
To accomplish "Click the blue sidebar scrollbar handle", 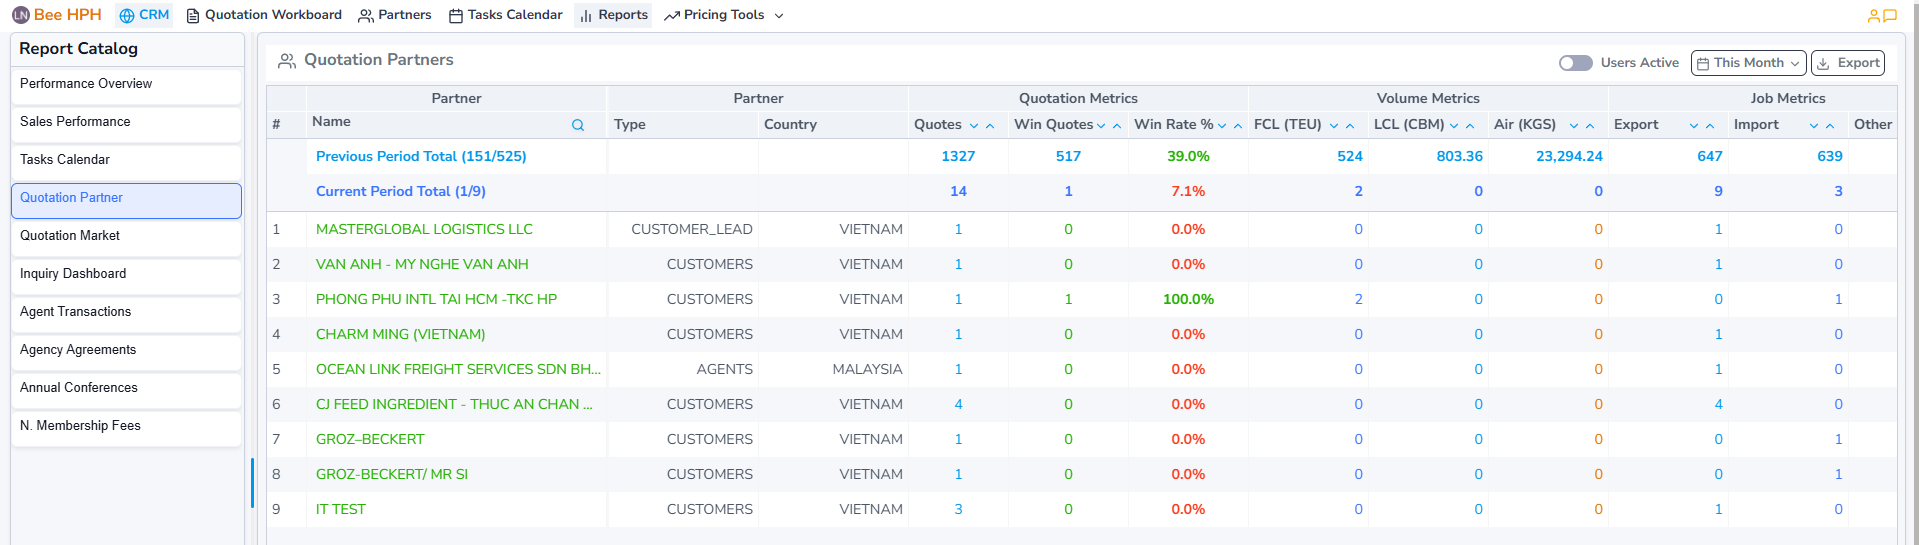I will pyautogui.click(x=252, y=483).
